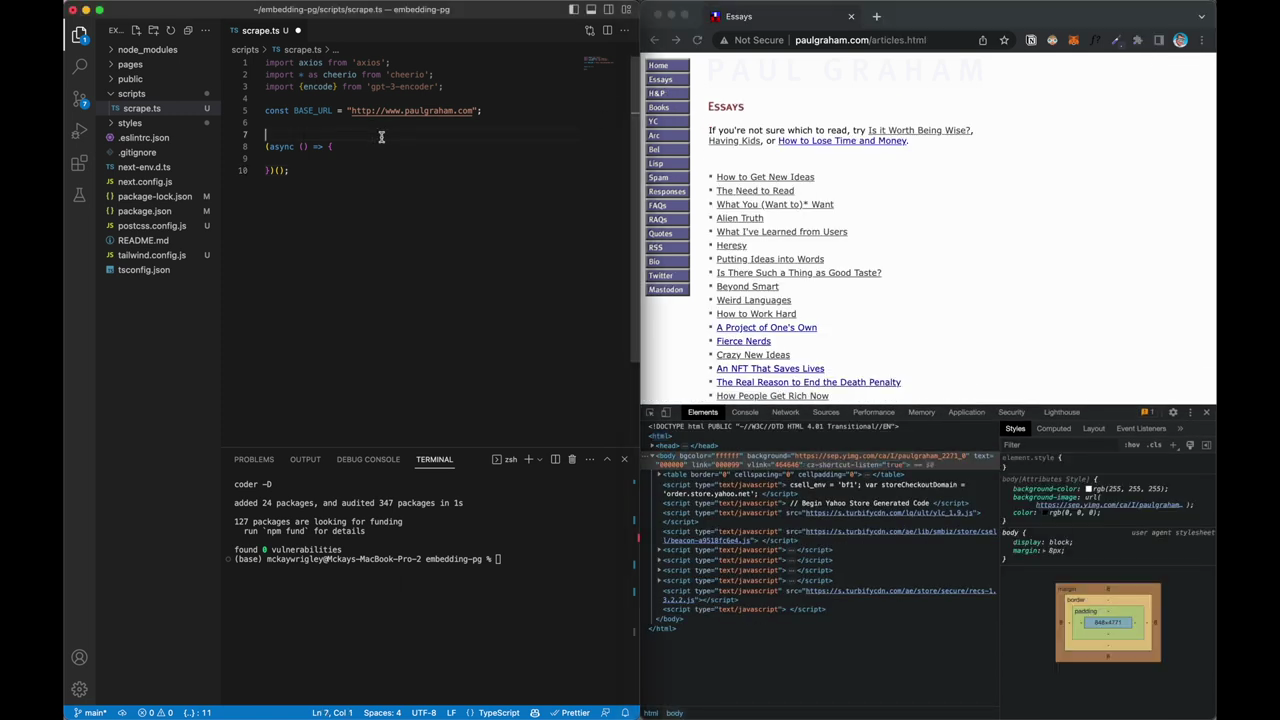Switch to the PROBLEMS panel tab
Screen dimensions: 1280x720
(x=254, y=459)
